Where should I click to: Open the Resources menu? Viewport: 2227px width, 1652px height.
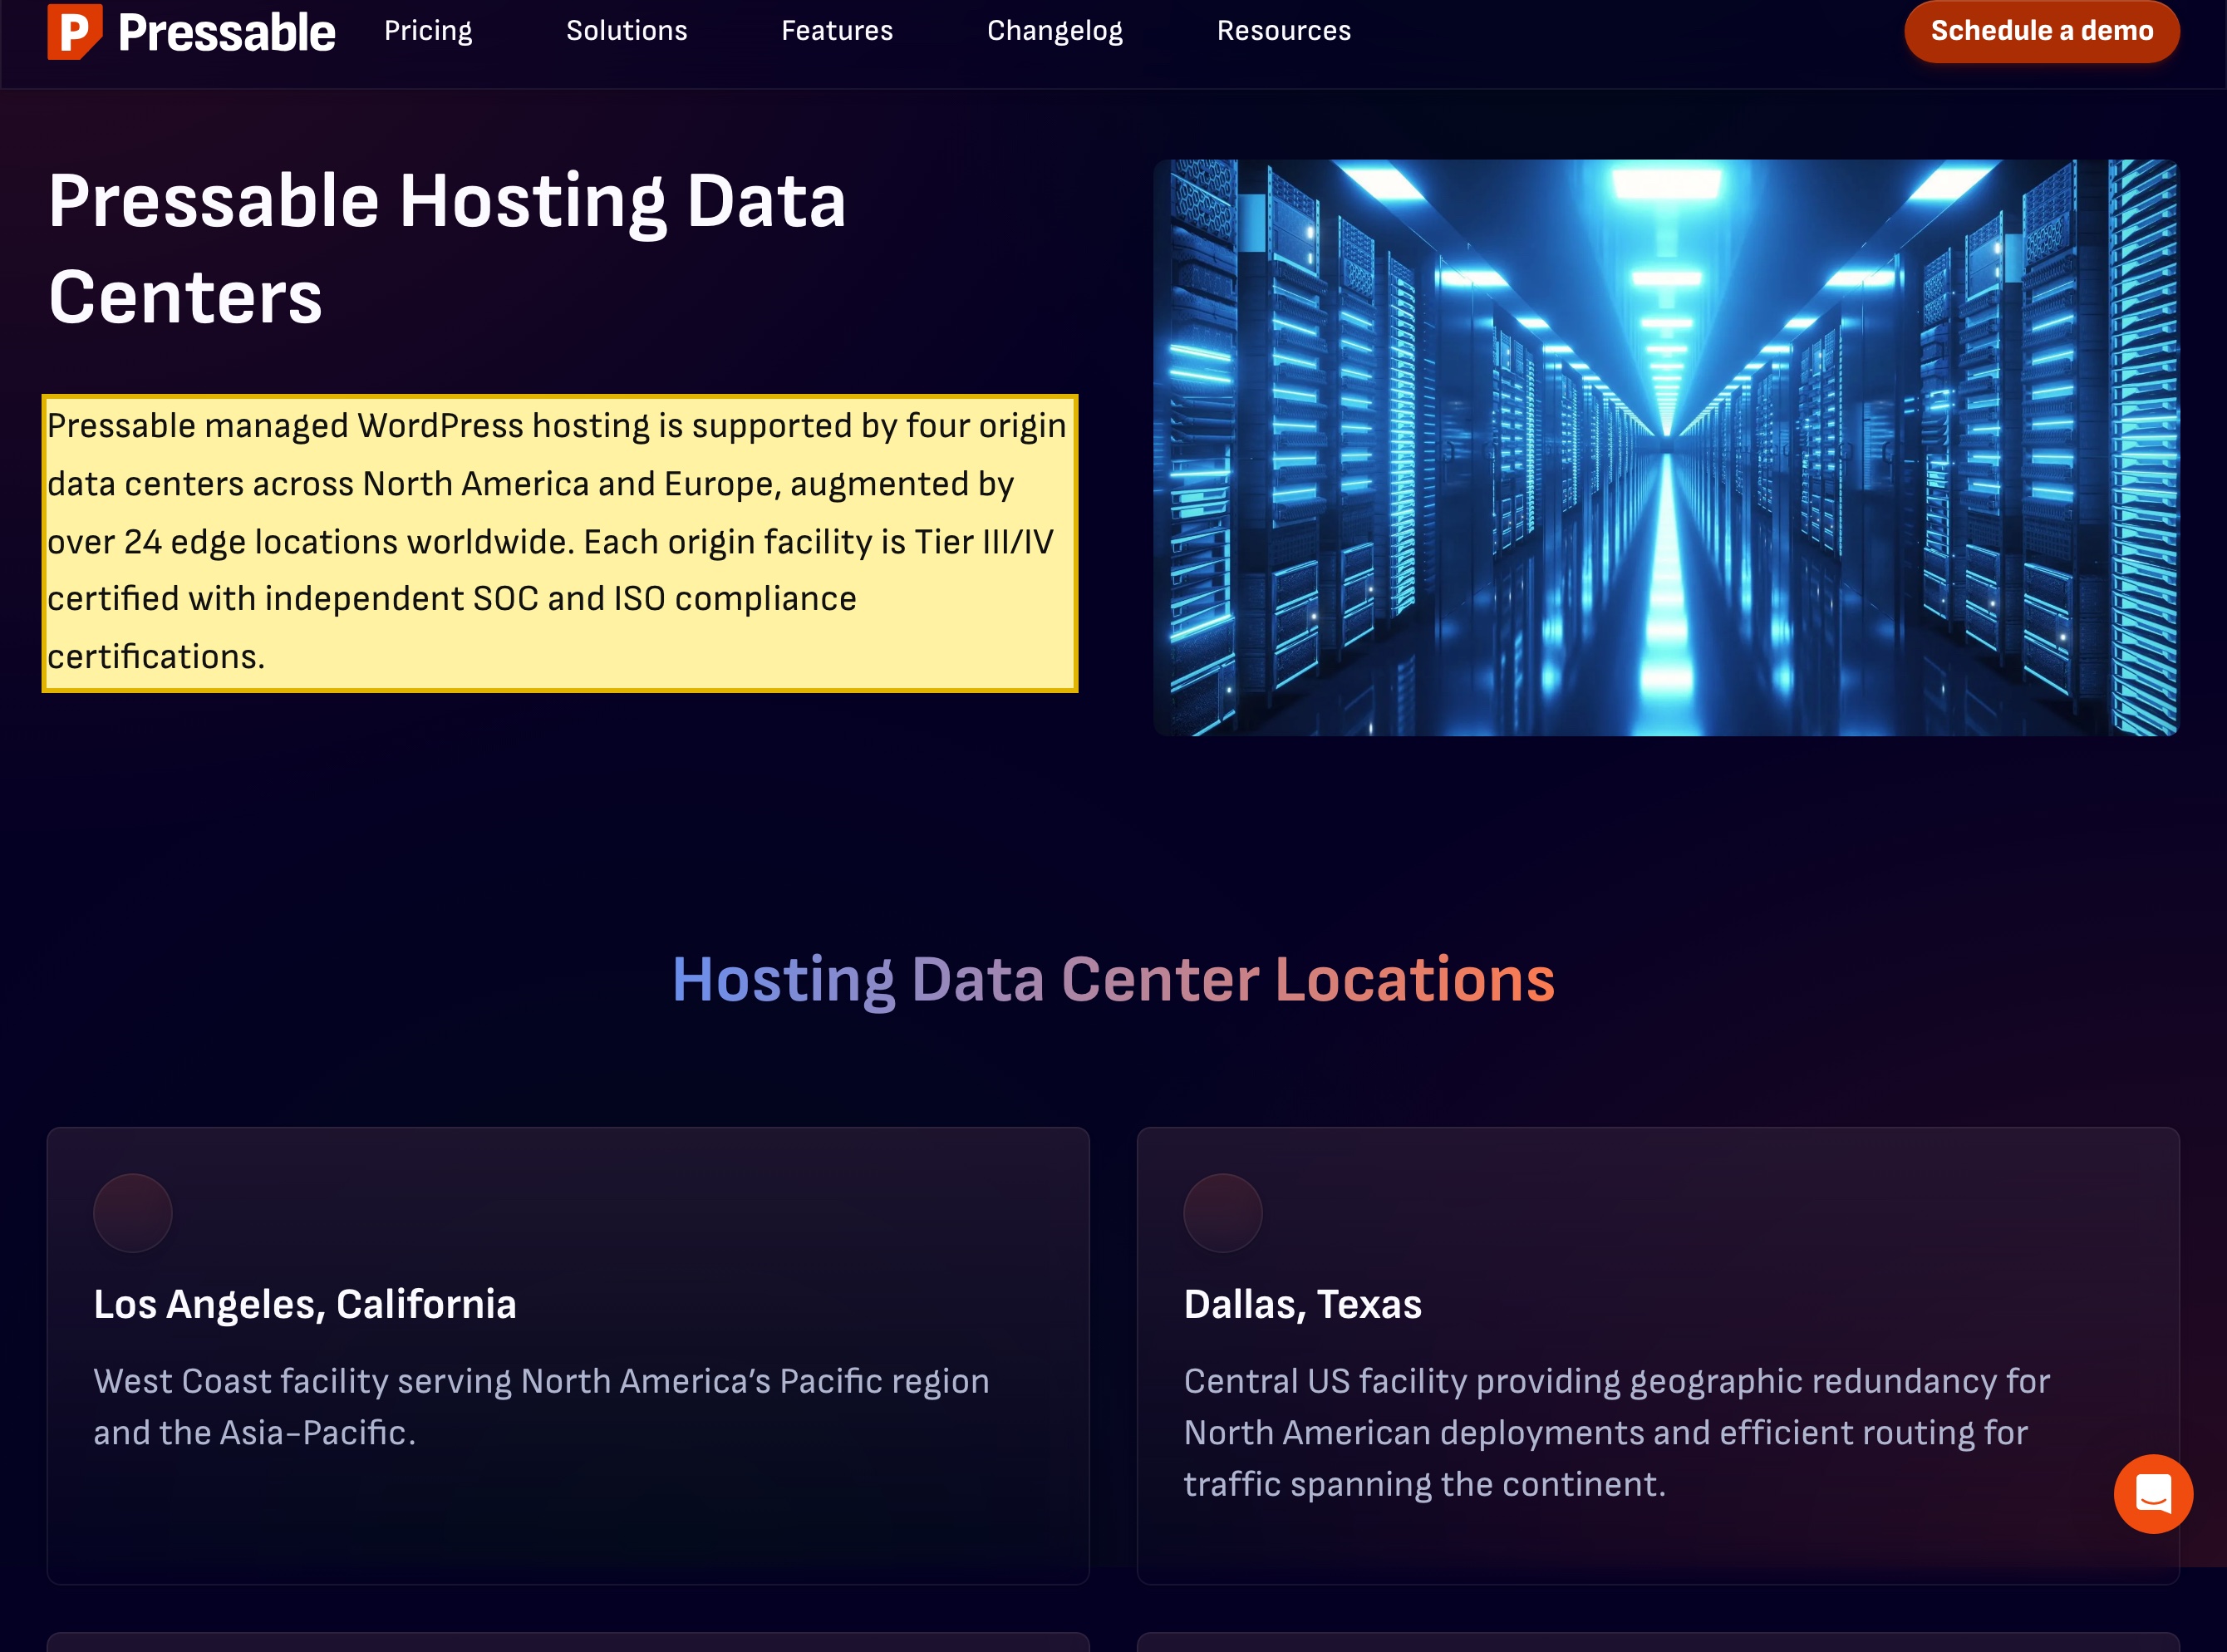point(1284,31)
